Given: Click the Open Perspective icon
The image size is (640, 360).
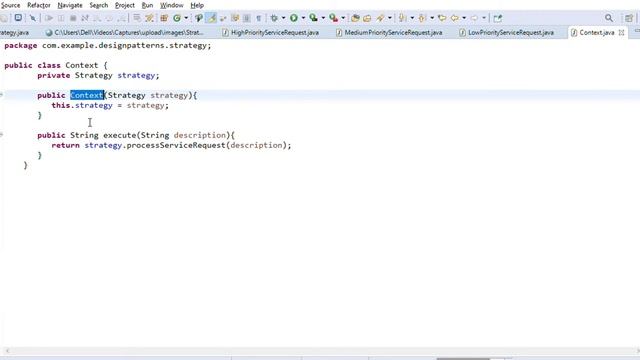Looking at the screenshot, I should click(x=629, y=18).
